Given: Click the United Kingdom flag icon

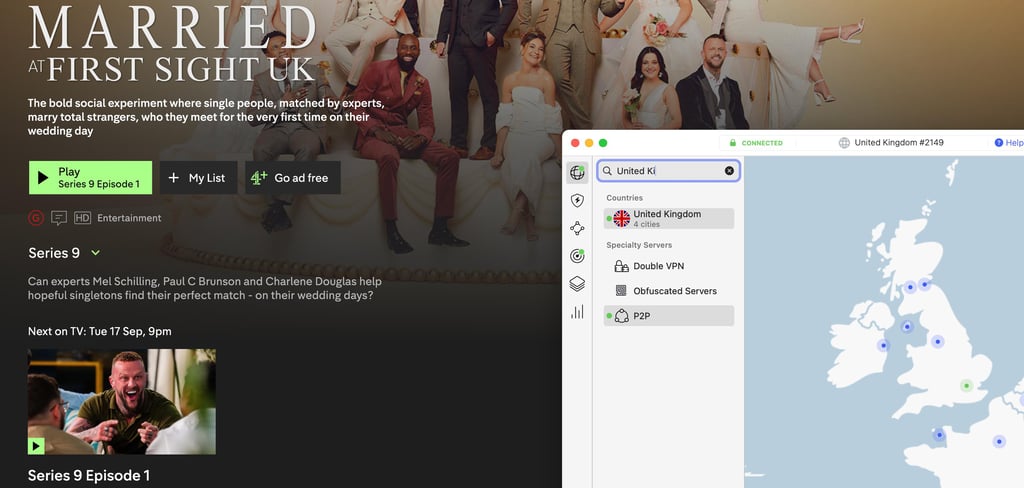Looking at the screenshot, I should click(x=621, y=218).
